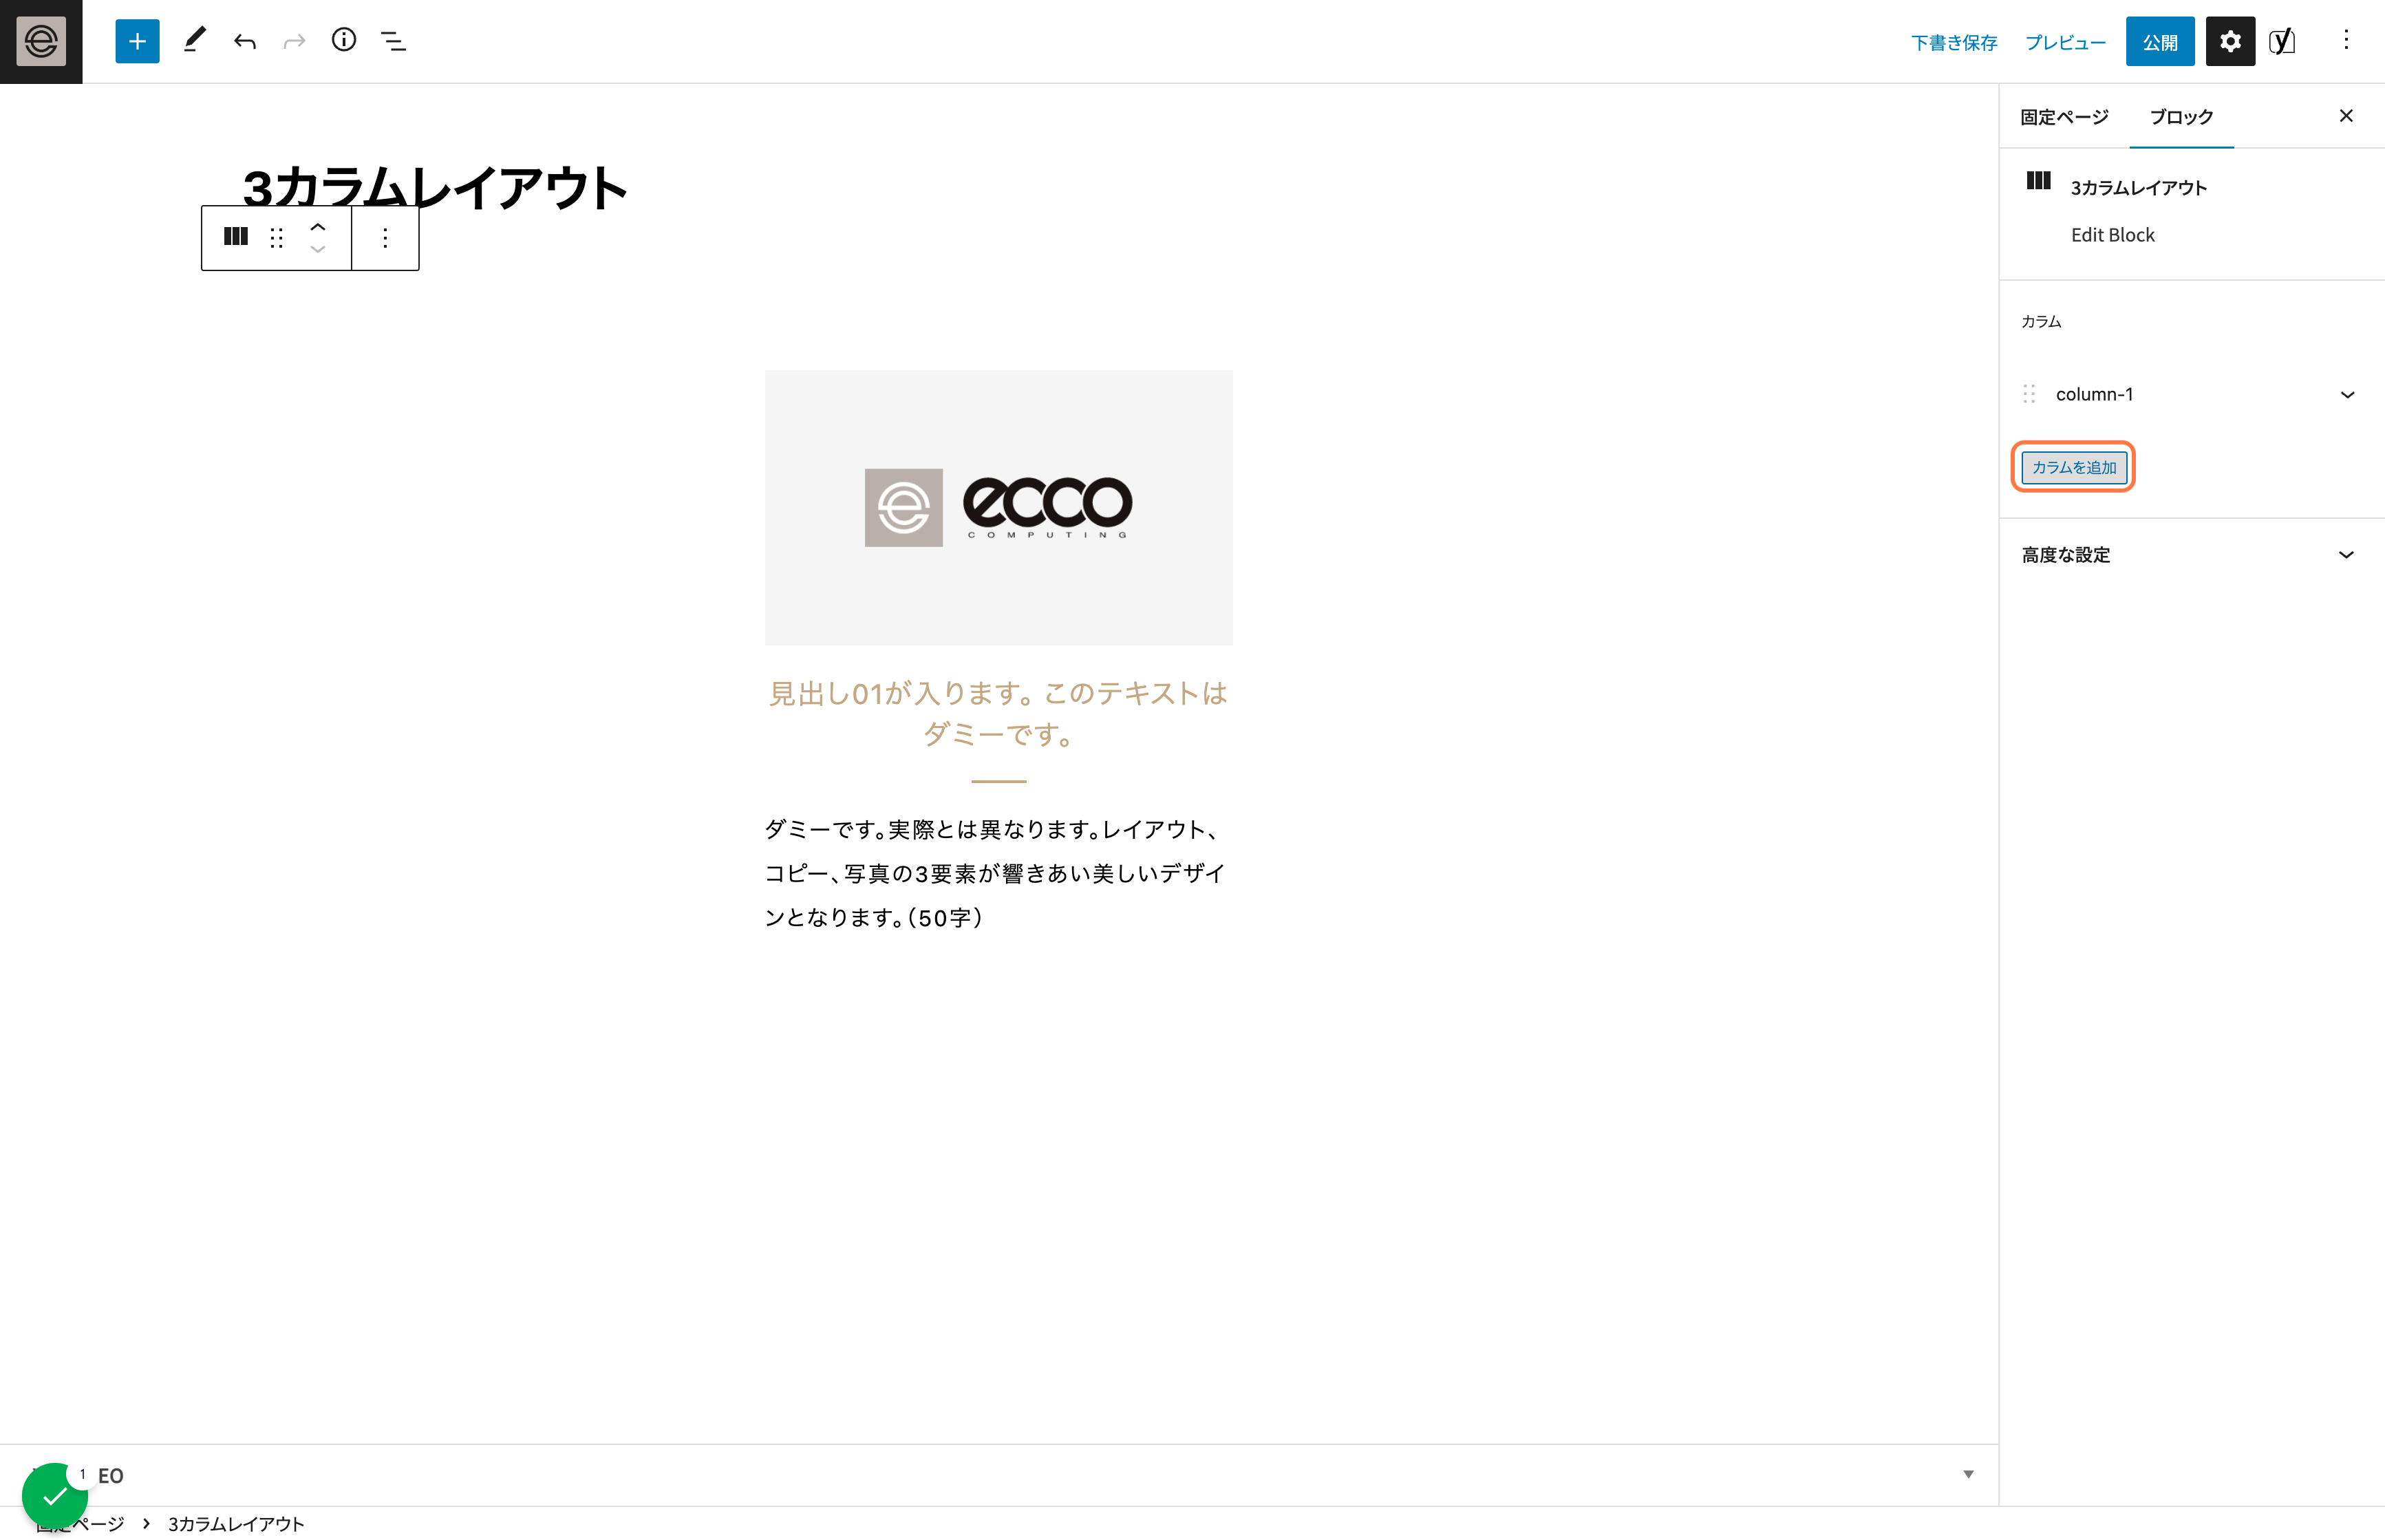Open the top-right options kebab menu

[x=2346, y=41]
